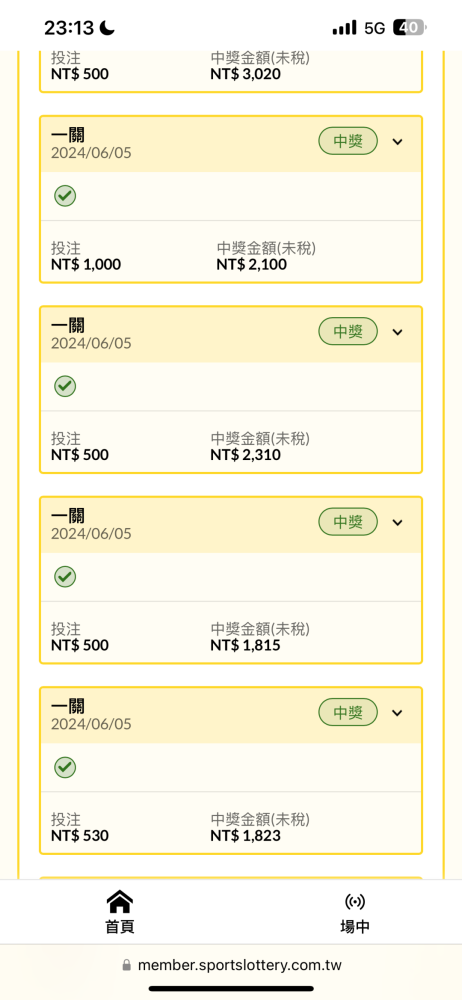
Task: Tap the iOS home indicator bar
Action: coord(231,989)
